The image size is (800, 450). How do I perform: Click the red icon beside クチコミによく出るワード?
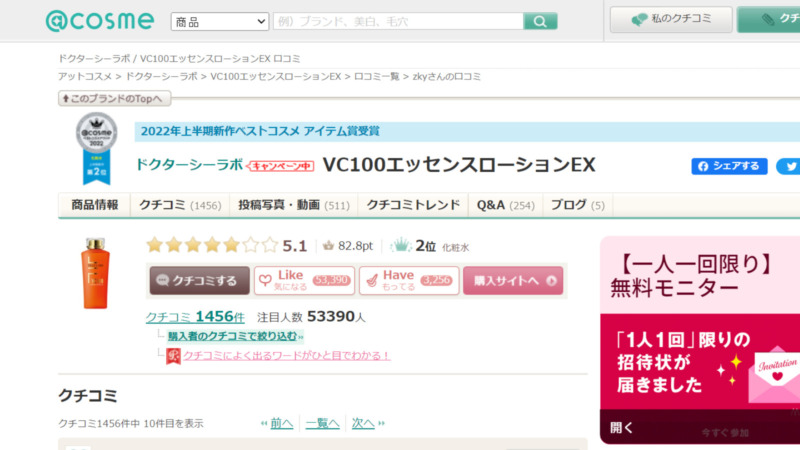173,356
